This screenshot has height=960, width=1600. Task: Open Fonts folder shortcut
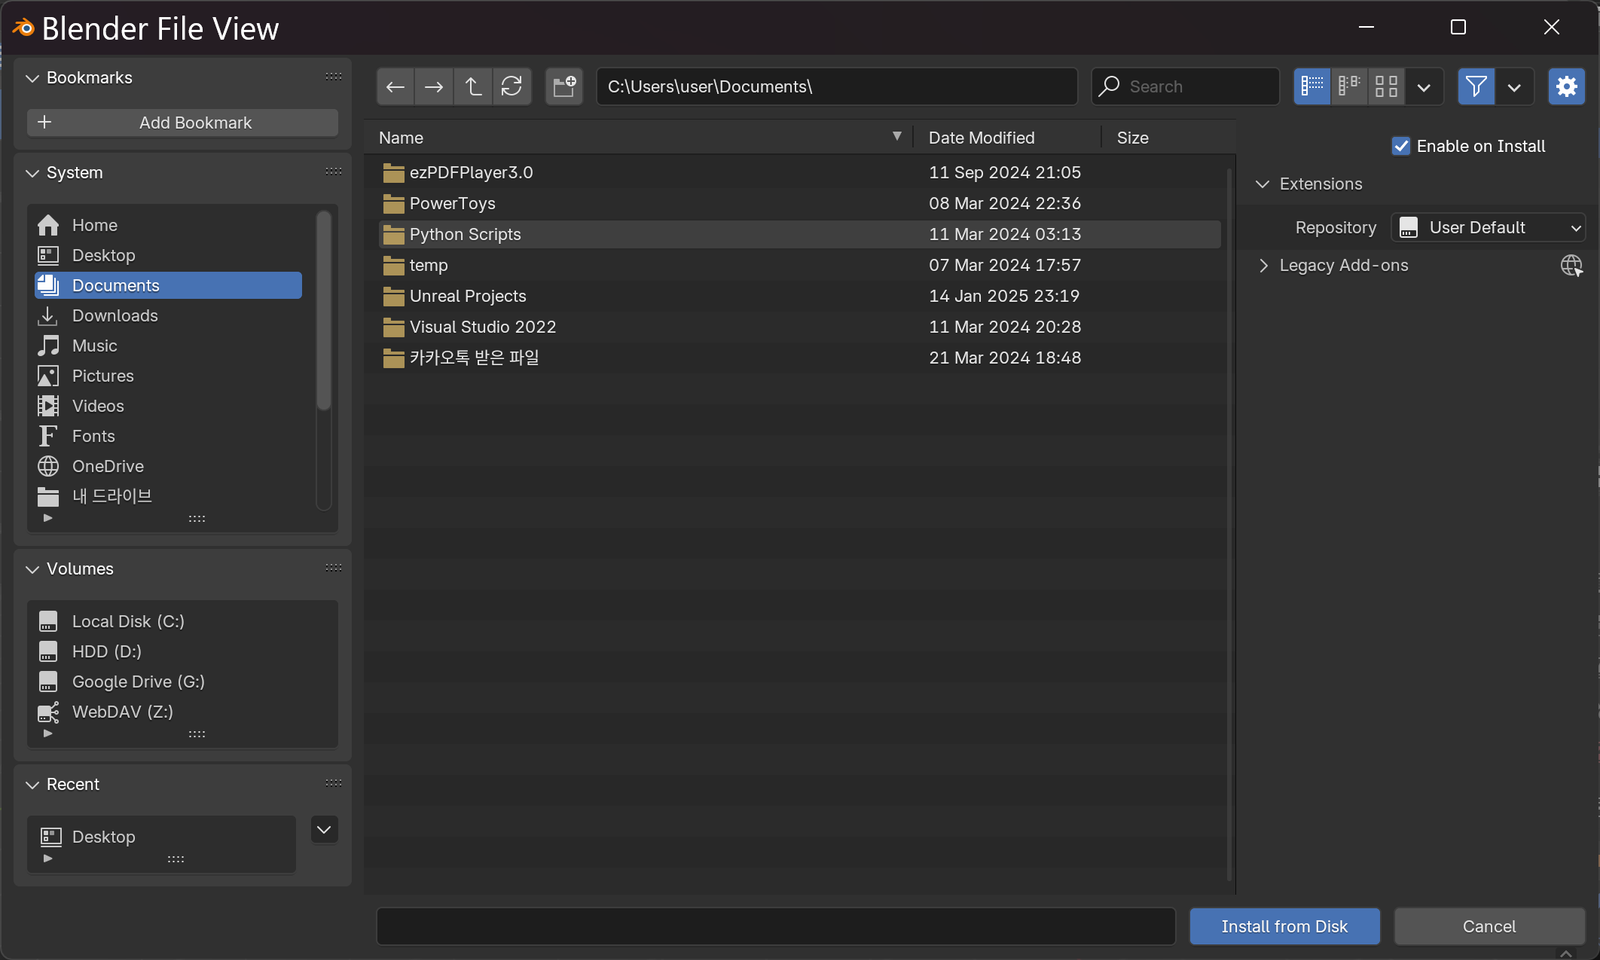[x=168, y=435]
